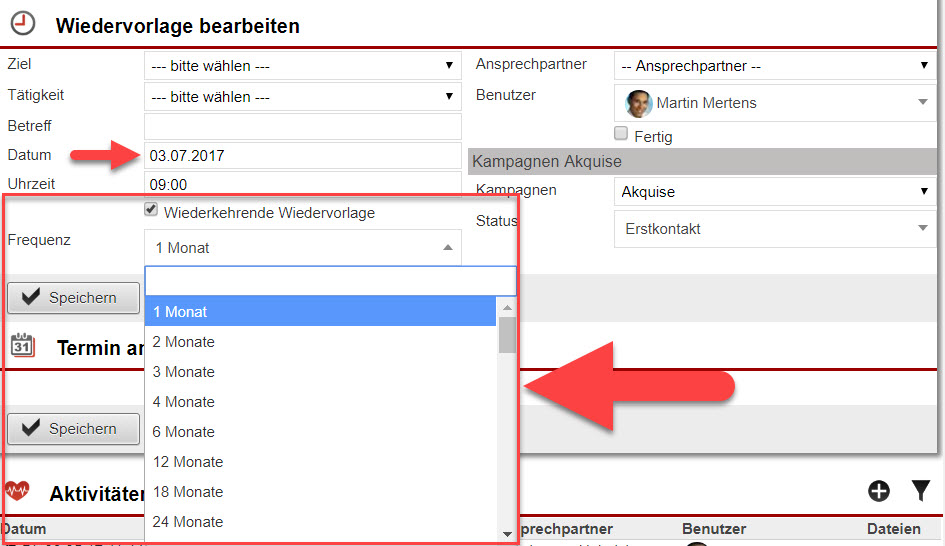This screenshot has height=546, width=945.
Task: Click the clock icon beside Wiedervorlage bearbeiten
Action: 21,23
